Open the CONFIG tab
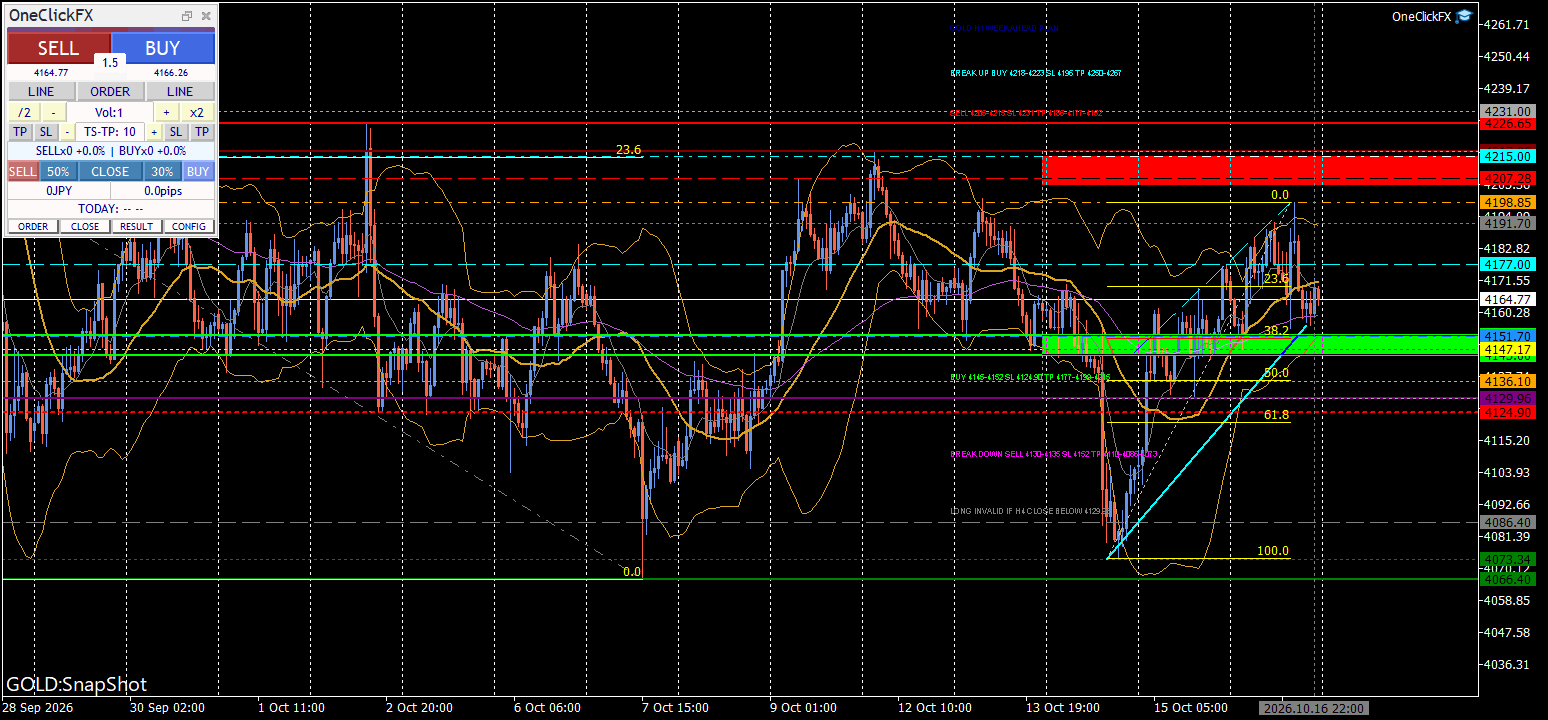1548x720 pixels. point(189,226)
